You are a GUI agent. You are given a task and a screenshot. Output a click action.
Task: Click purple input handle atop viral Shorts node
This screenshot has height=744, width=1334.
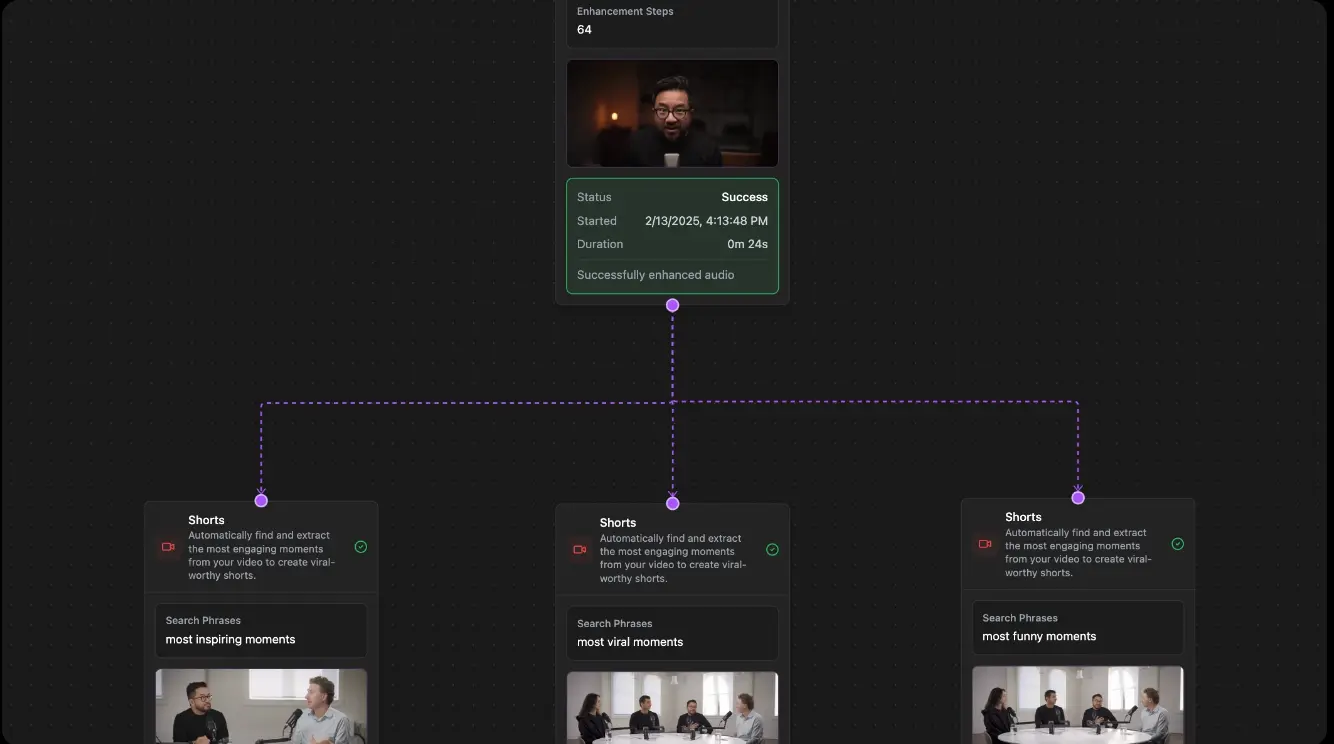(x=672, y=503)
